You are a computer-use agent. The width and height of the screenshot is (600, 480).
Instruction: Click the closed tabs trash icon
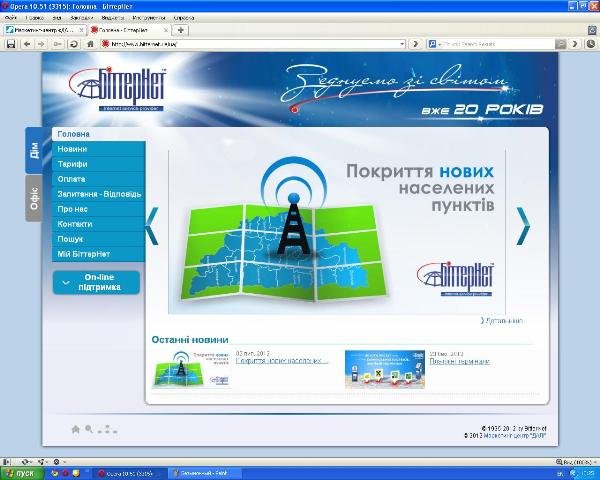point(592,30)
